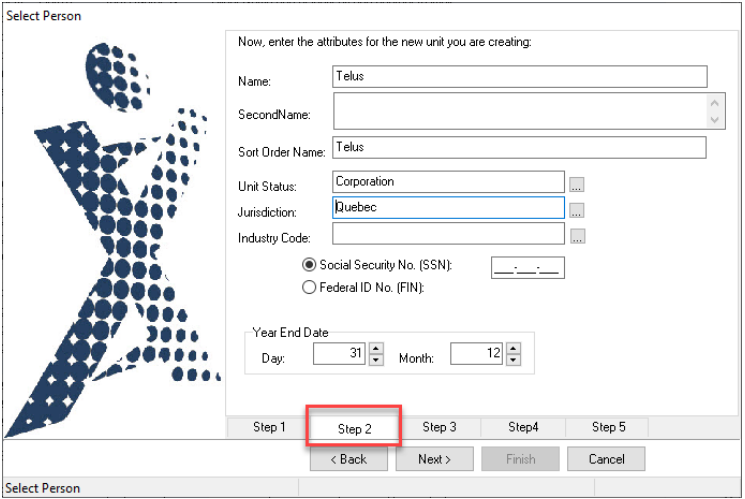Click the Month value field showing 12

pyautogui.click(x=477, y=354)
